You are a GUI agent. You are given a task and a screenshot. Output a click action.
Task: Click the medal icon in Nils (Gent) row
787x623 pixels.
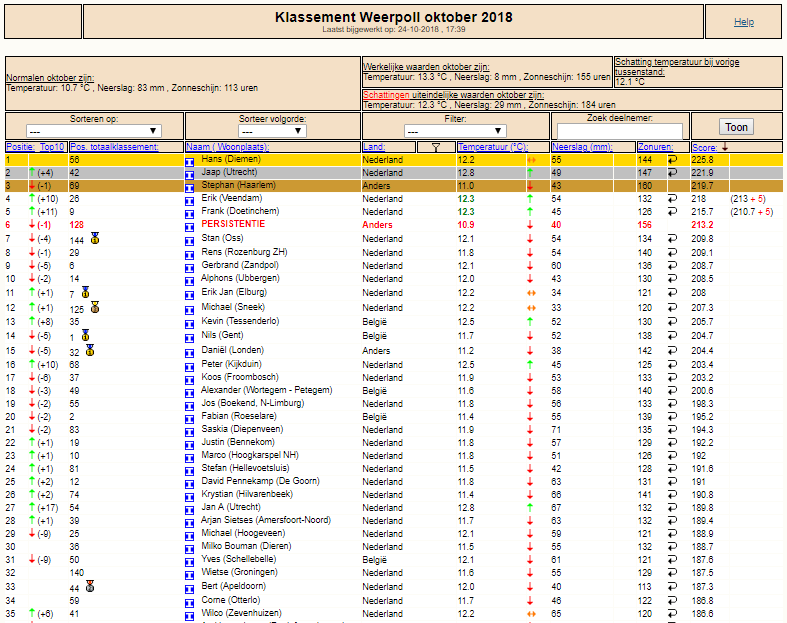[85, 335]
